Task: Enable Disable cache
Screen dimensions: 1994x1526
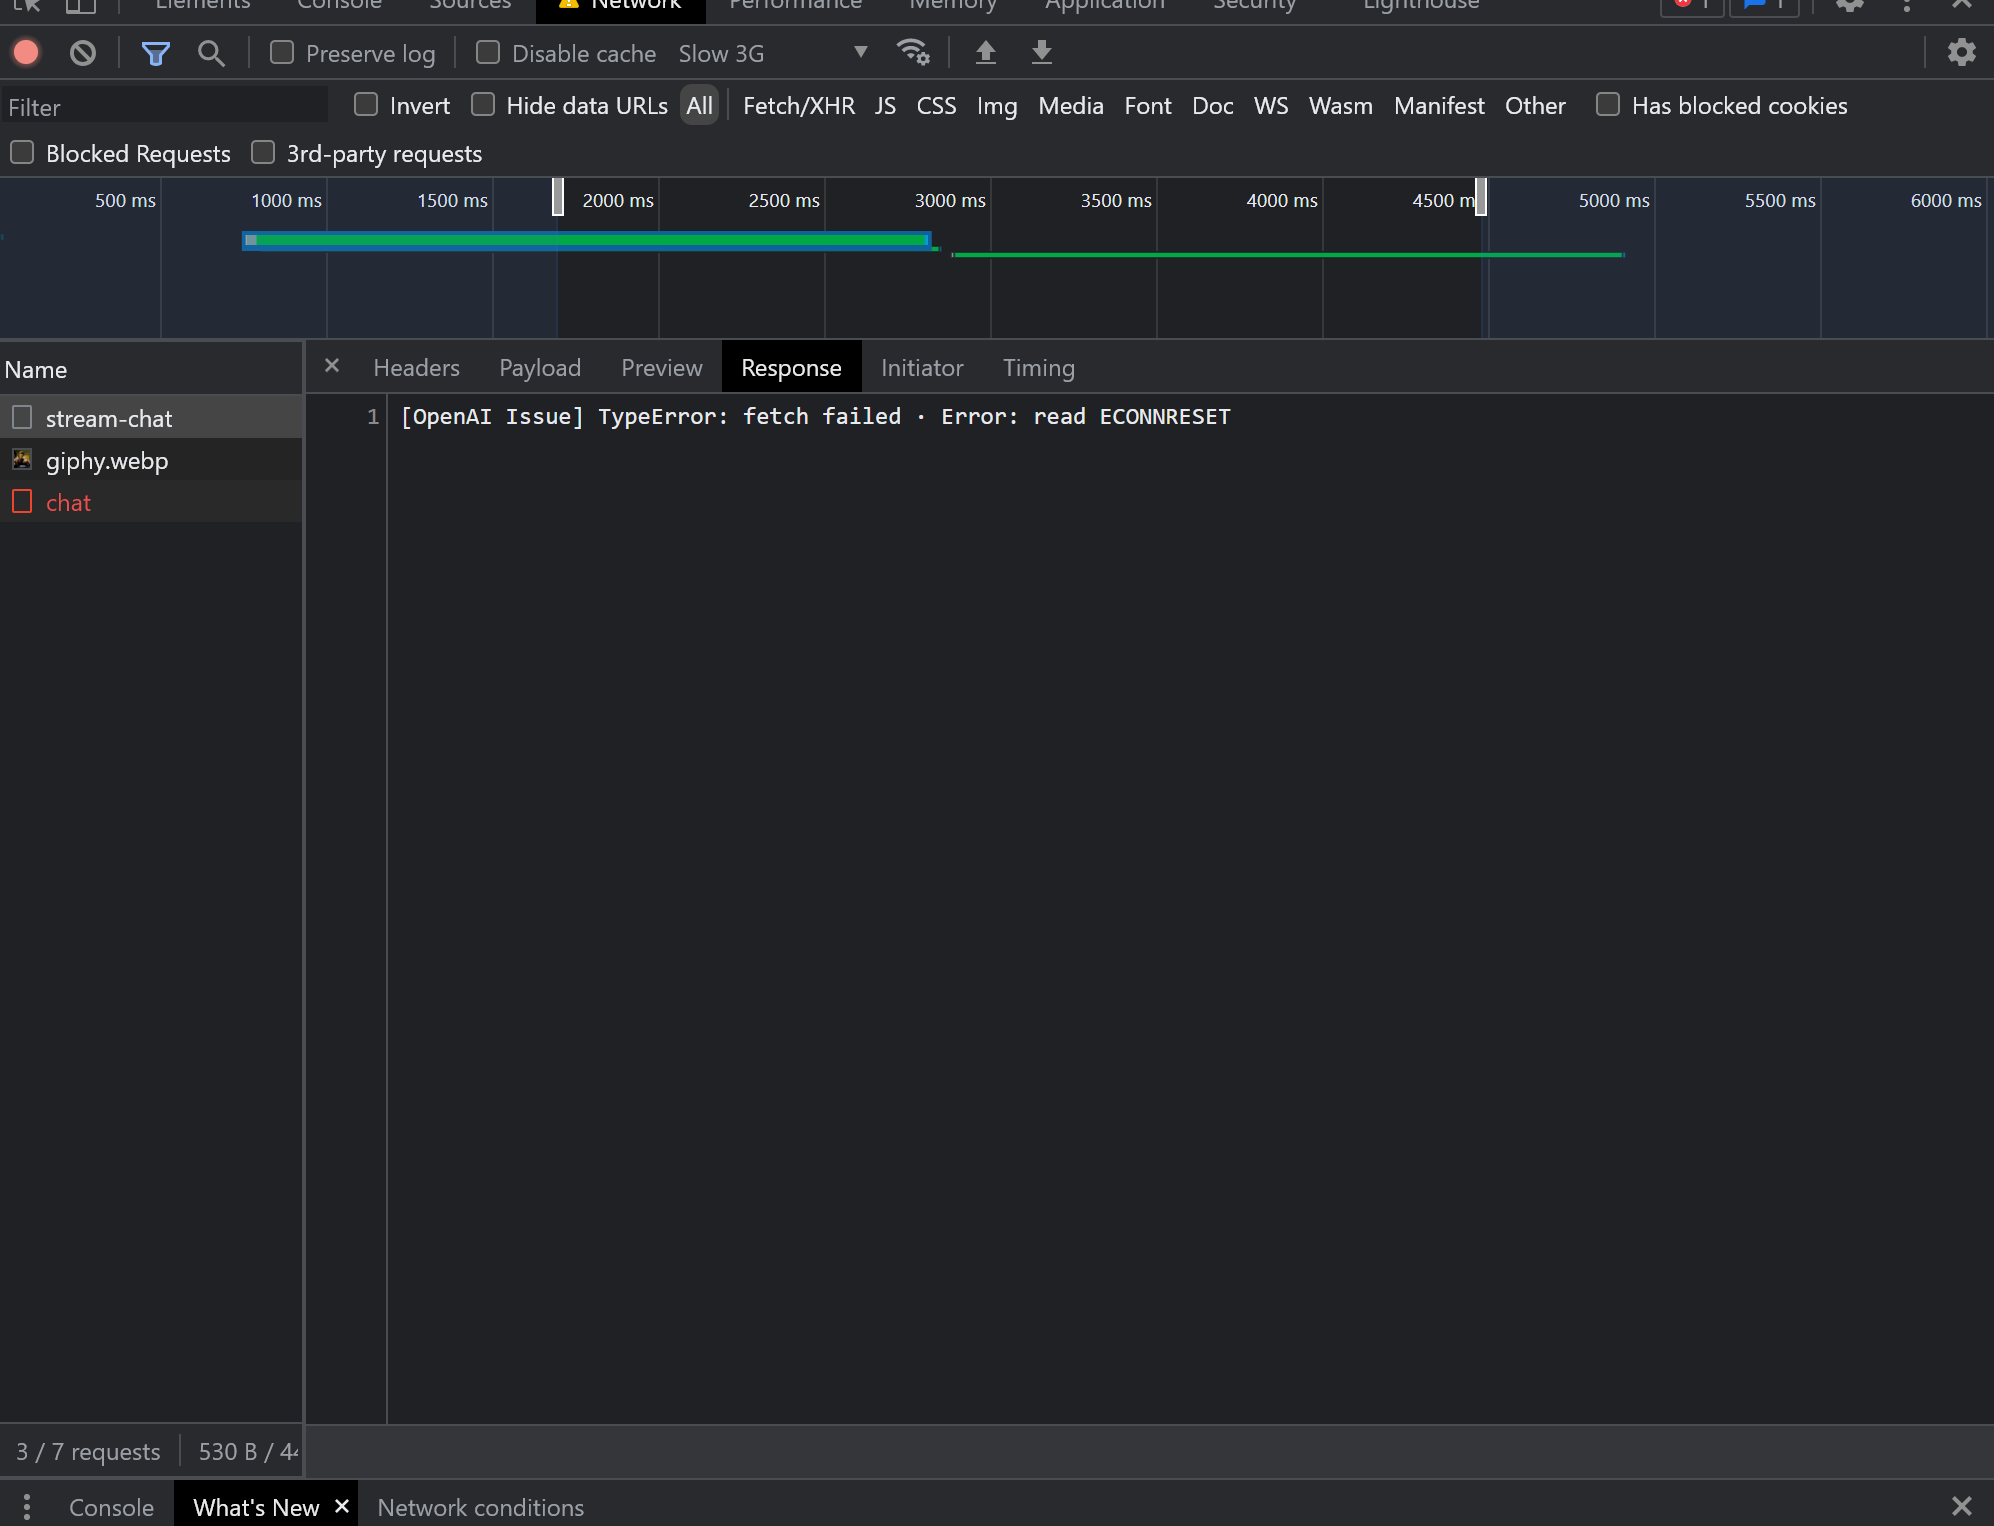Action: tap(488, 52)
